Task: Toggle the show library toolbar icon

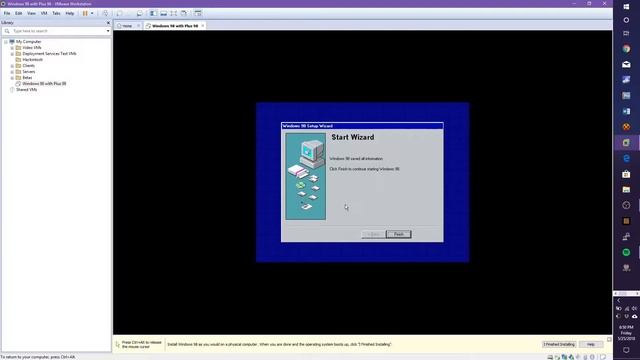Action: [153, 13]
